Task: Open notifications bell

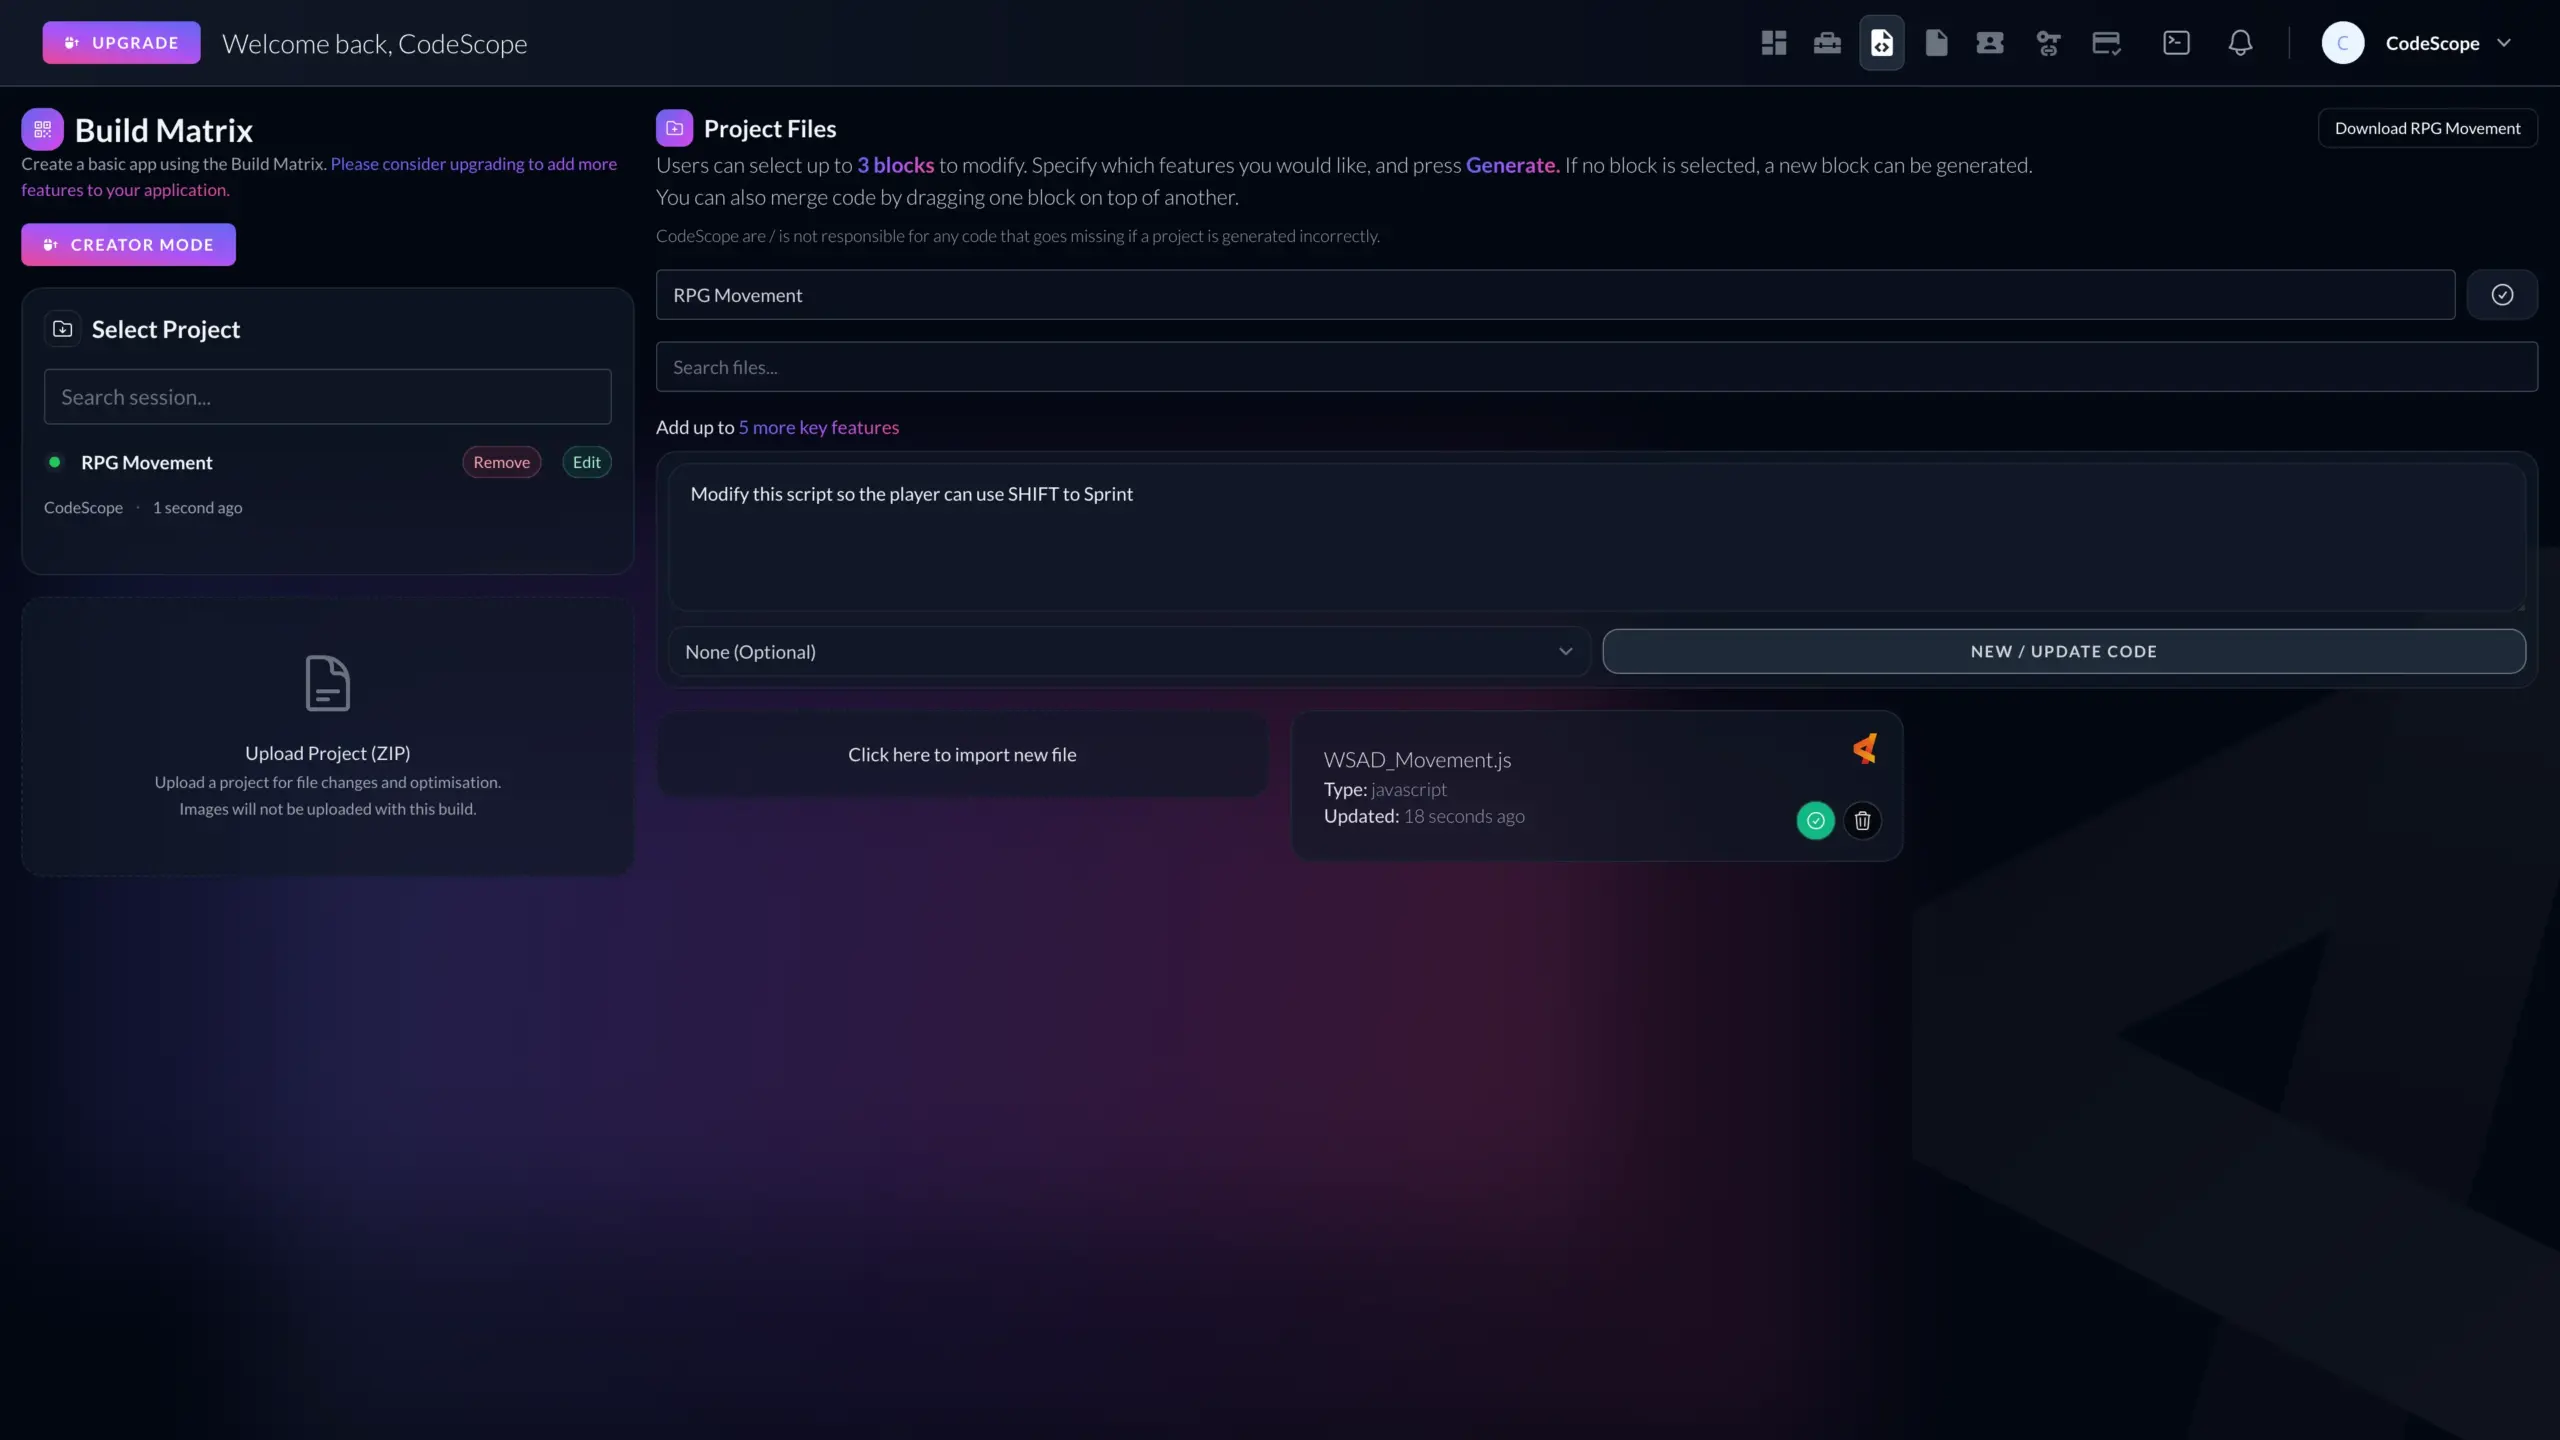Action: click(2239, 42)
